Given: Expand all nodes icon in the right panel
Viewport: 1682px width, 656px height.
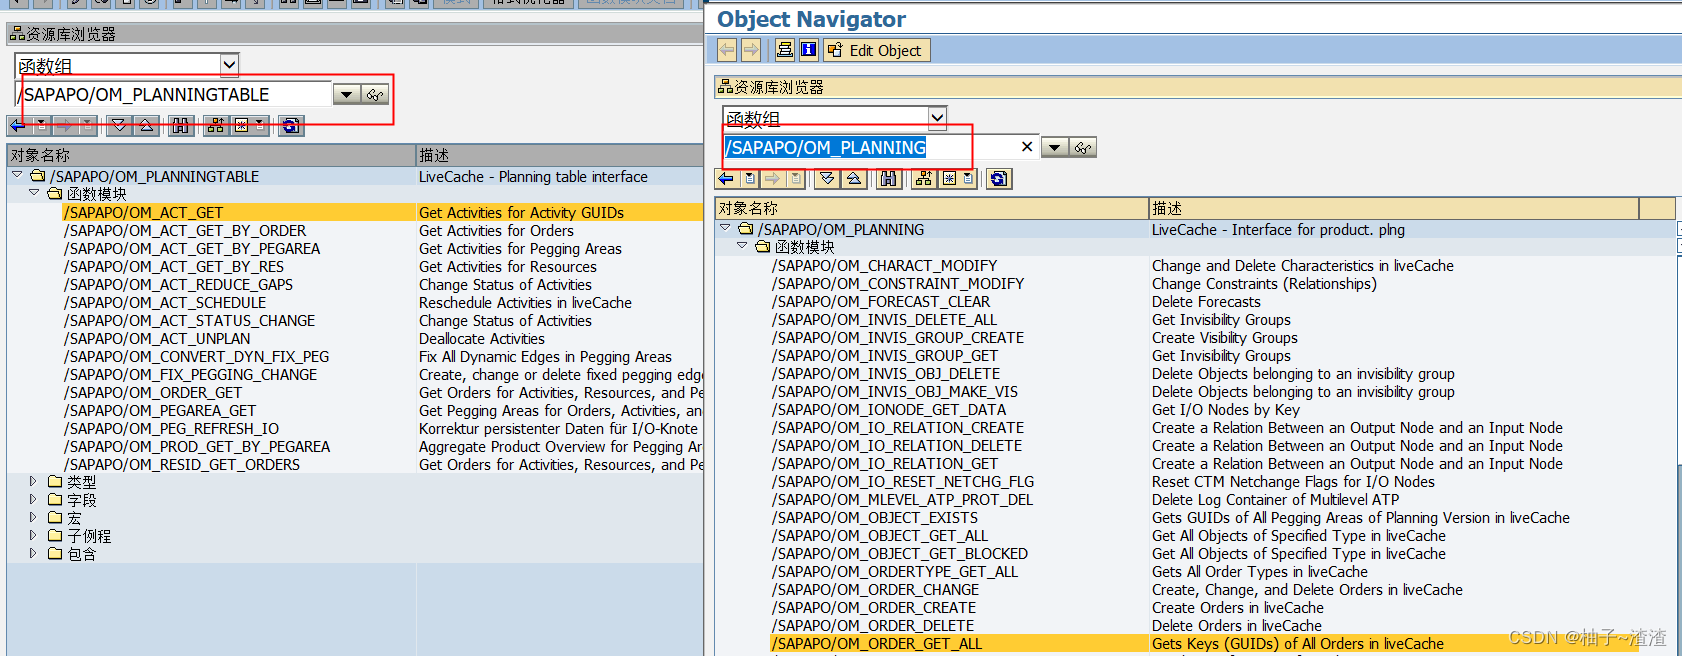Looking at the screenshot, I should pyautogui.click(x=827, y=179).
